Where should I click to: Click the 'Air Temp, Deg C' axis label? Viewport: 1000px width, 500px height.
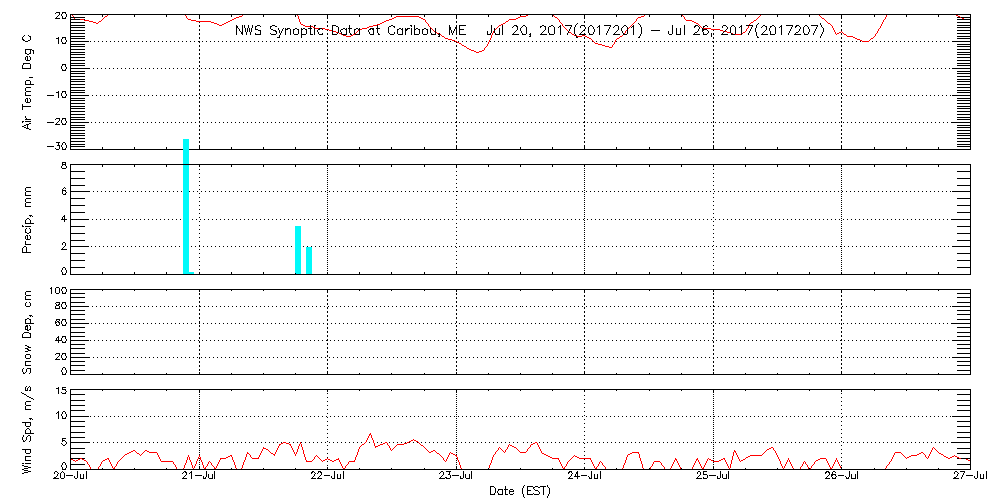pyautogui.click(x=28, y=81)
